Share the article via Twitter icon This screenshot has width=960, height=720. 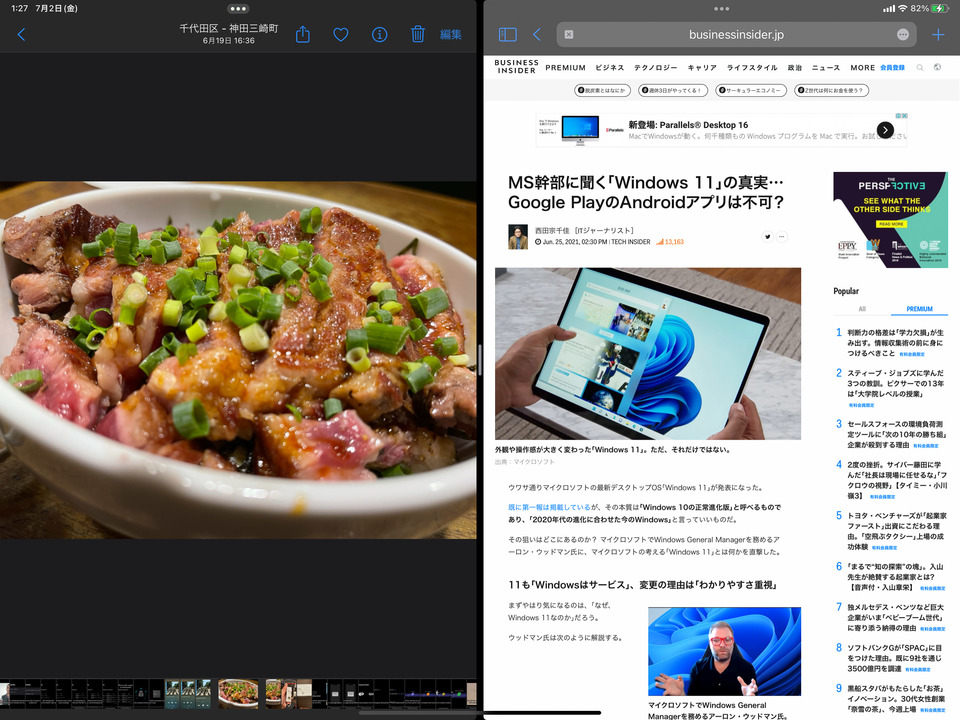(768, 237)
